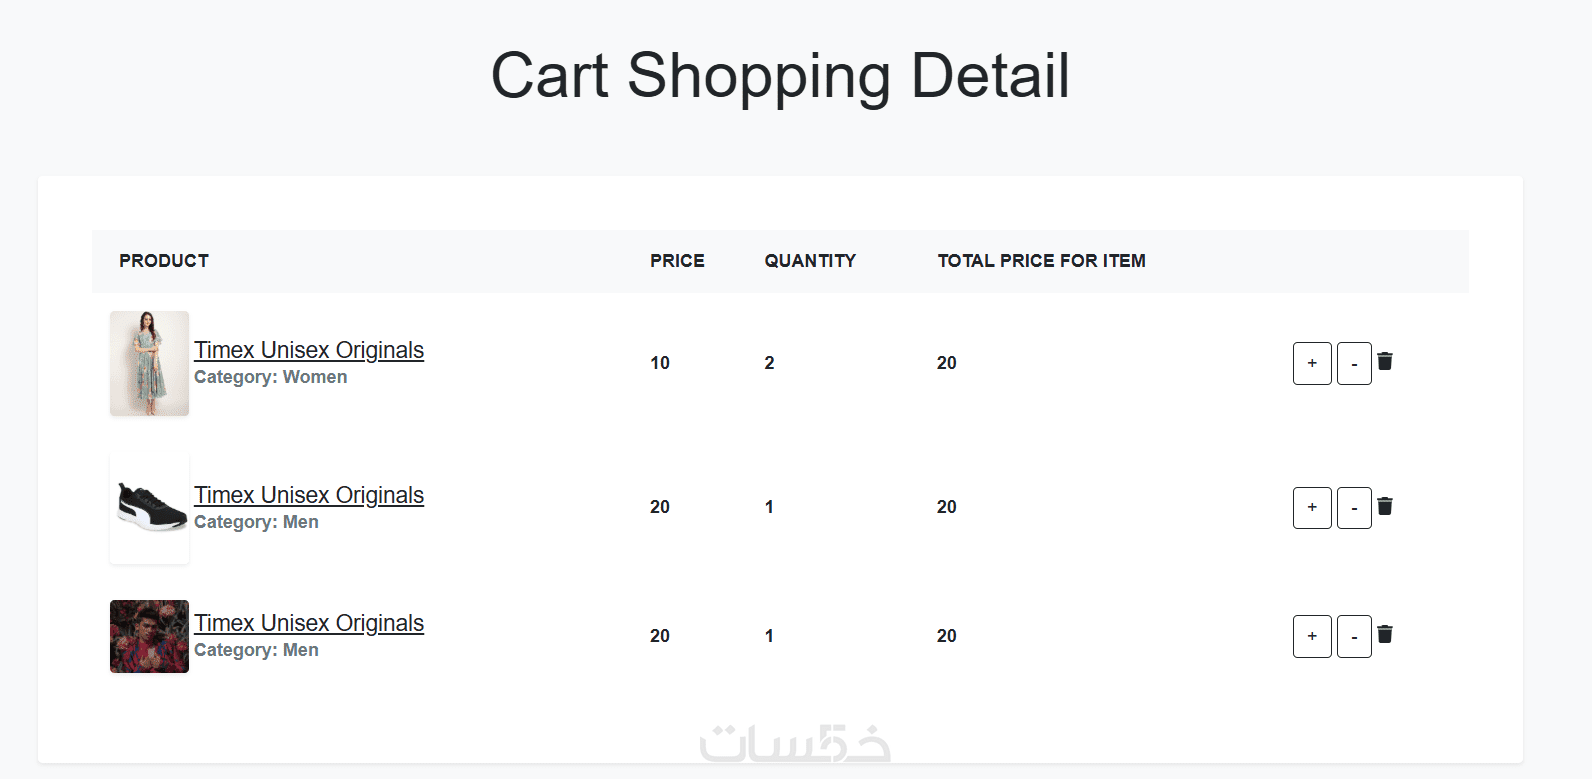Click the TOTAL PRICE FOR ITEM header
Viewport: 1592px width, 779px height.
coord(1041,261)
